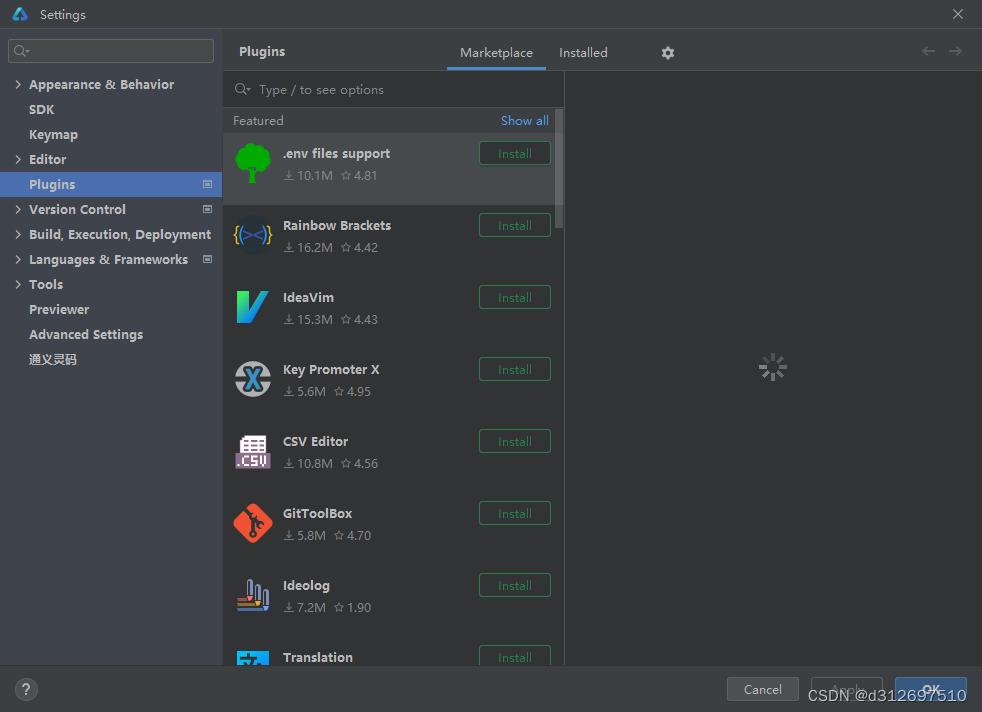982x712 pixels.
Task: Install the Ideolog plugin
Action: (x=515, y=586)
